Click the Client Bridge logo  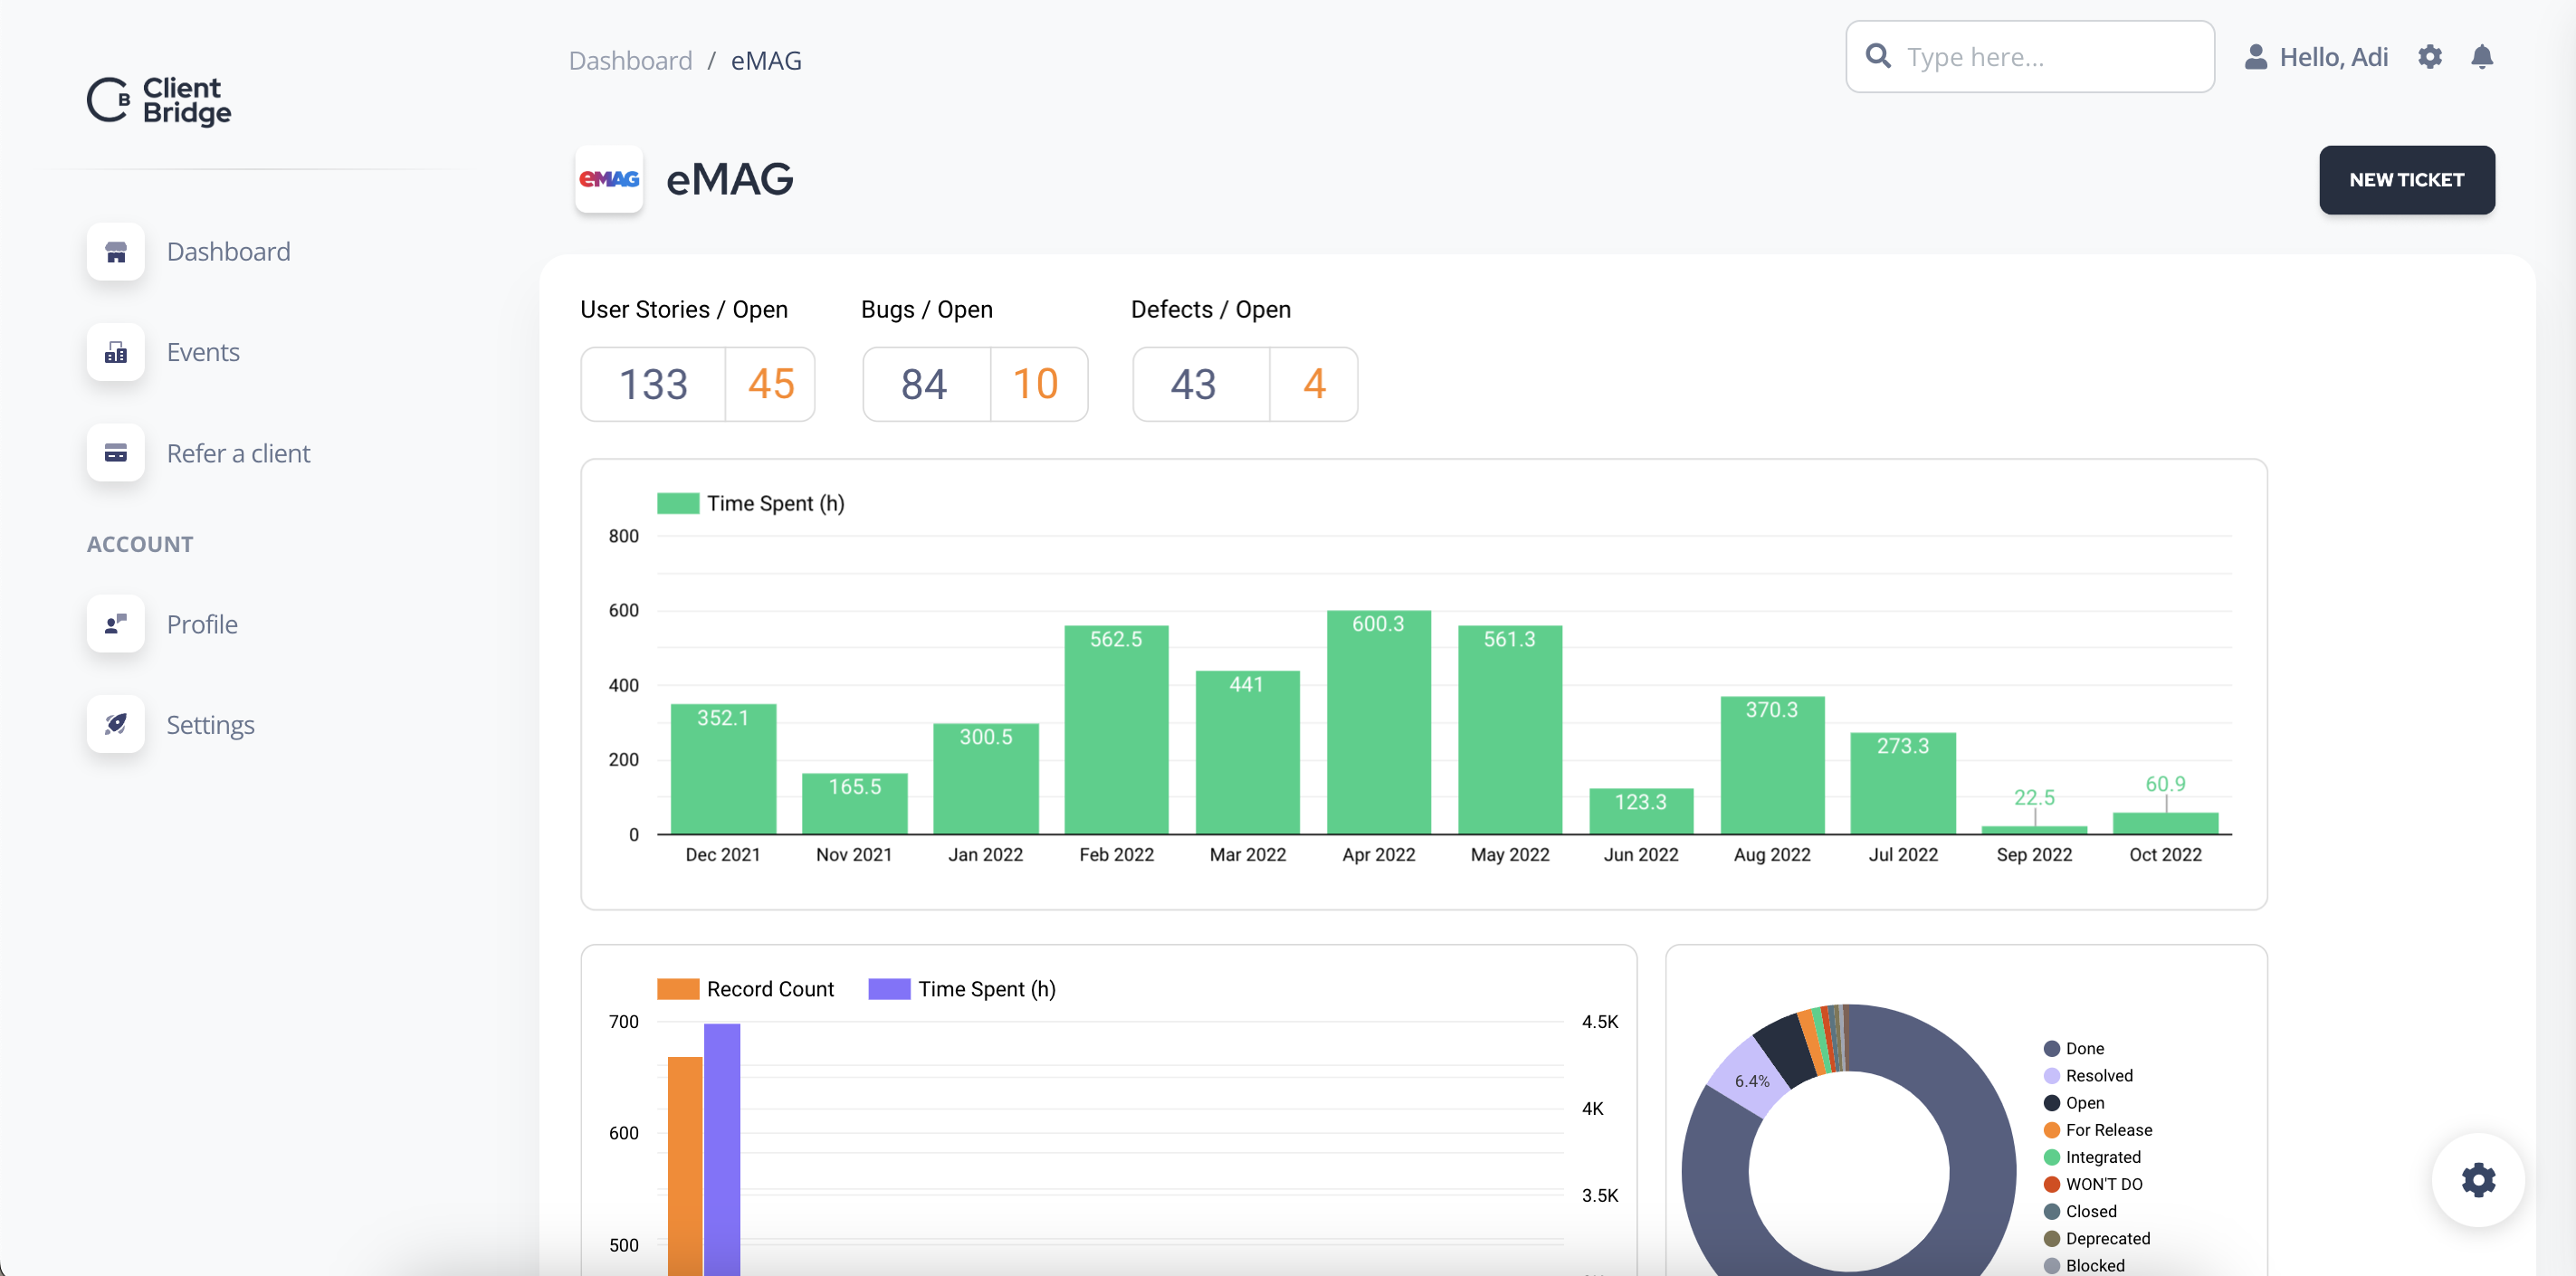(159, 100)
